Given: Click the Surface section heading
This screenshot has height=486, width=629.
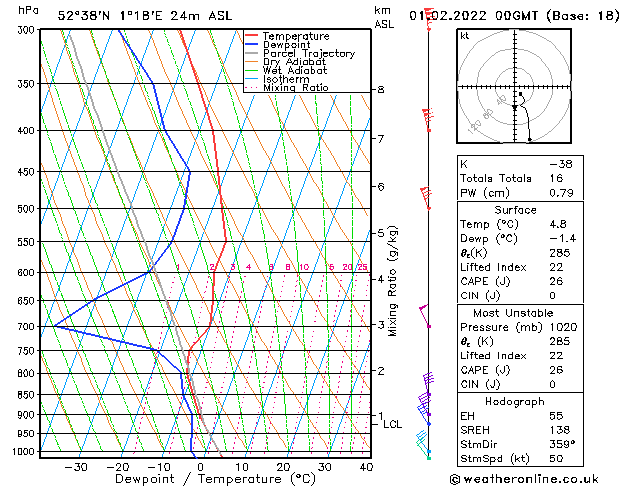Looking at the screenshot, I should (515, 210).
